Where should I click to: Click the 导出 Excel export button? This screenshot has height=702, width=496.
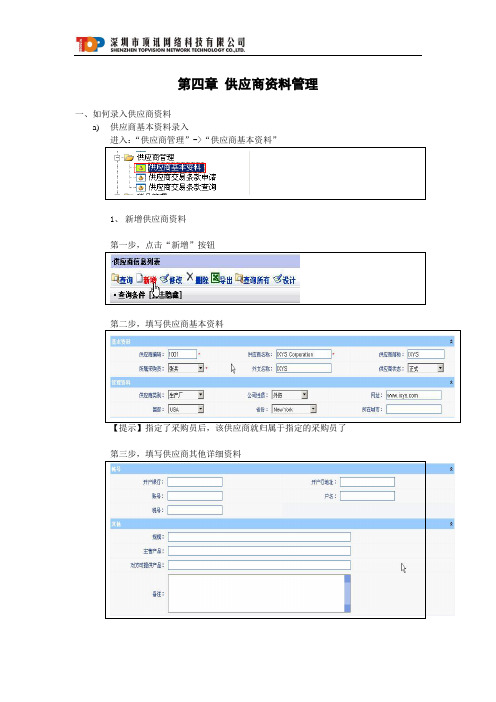(222, 279)
